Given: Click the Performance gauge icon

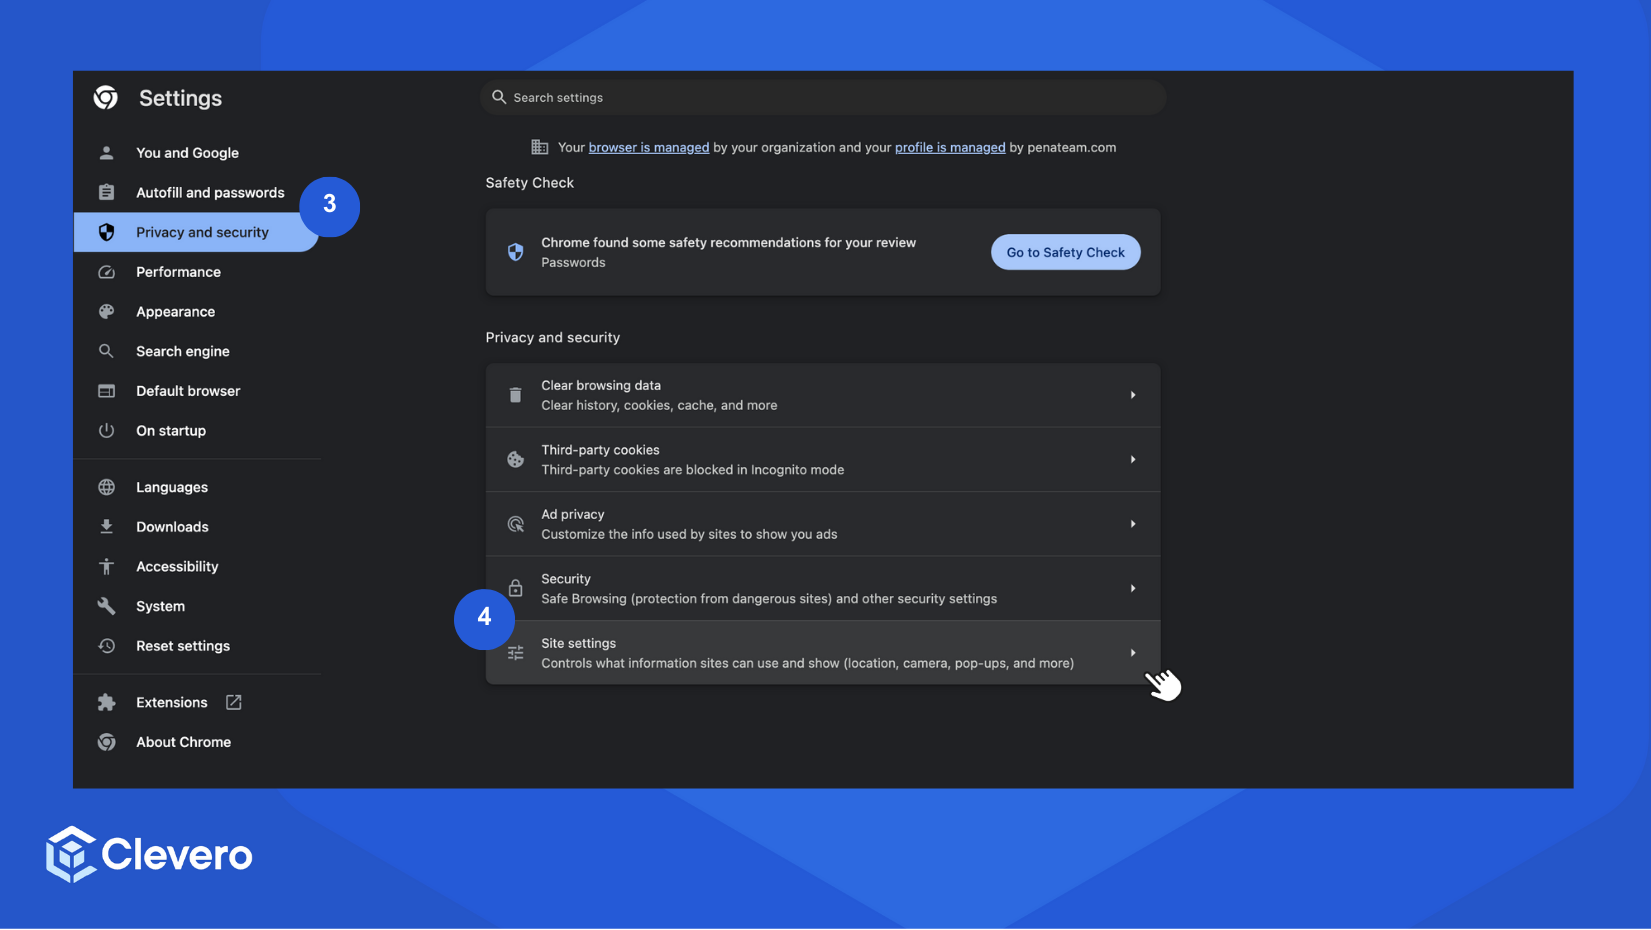Looking at the screenshot, I should coord(106,272).
